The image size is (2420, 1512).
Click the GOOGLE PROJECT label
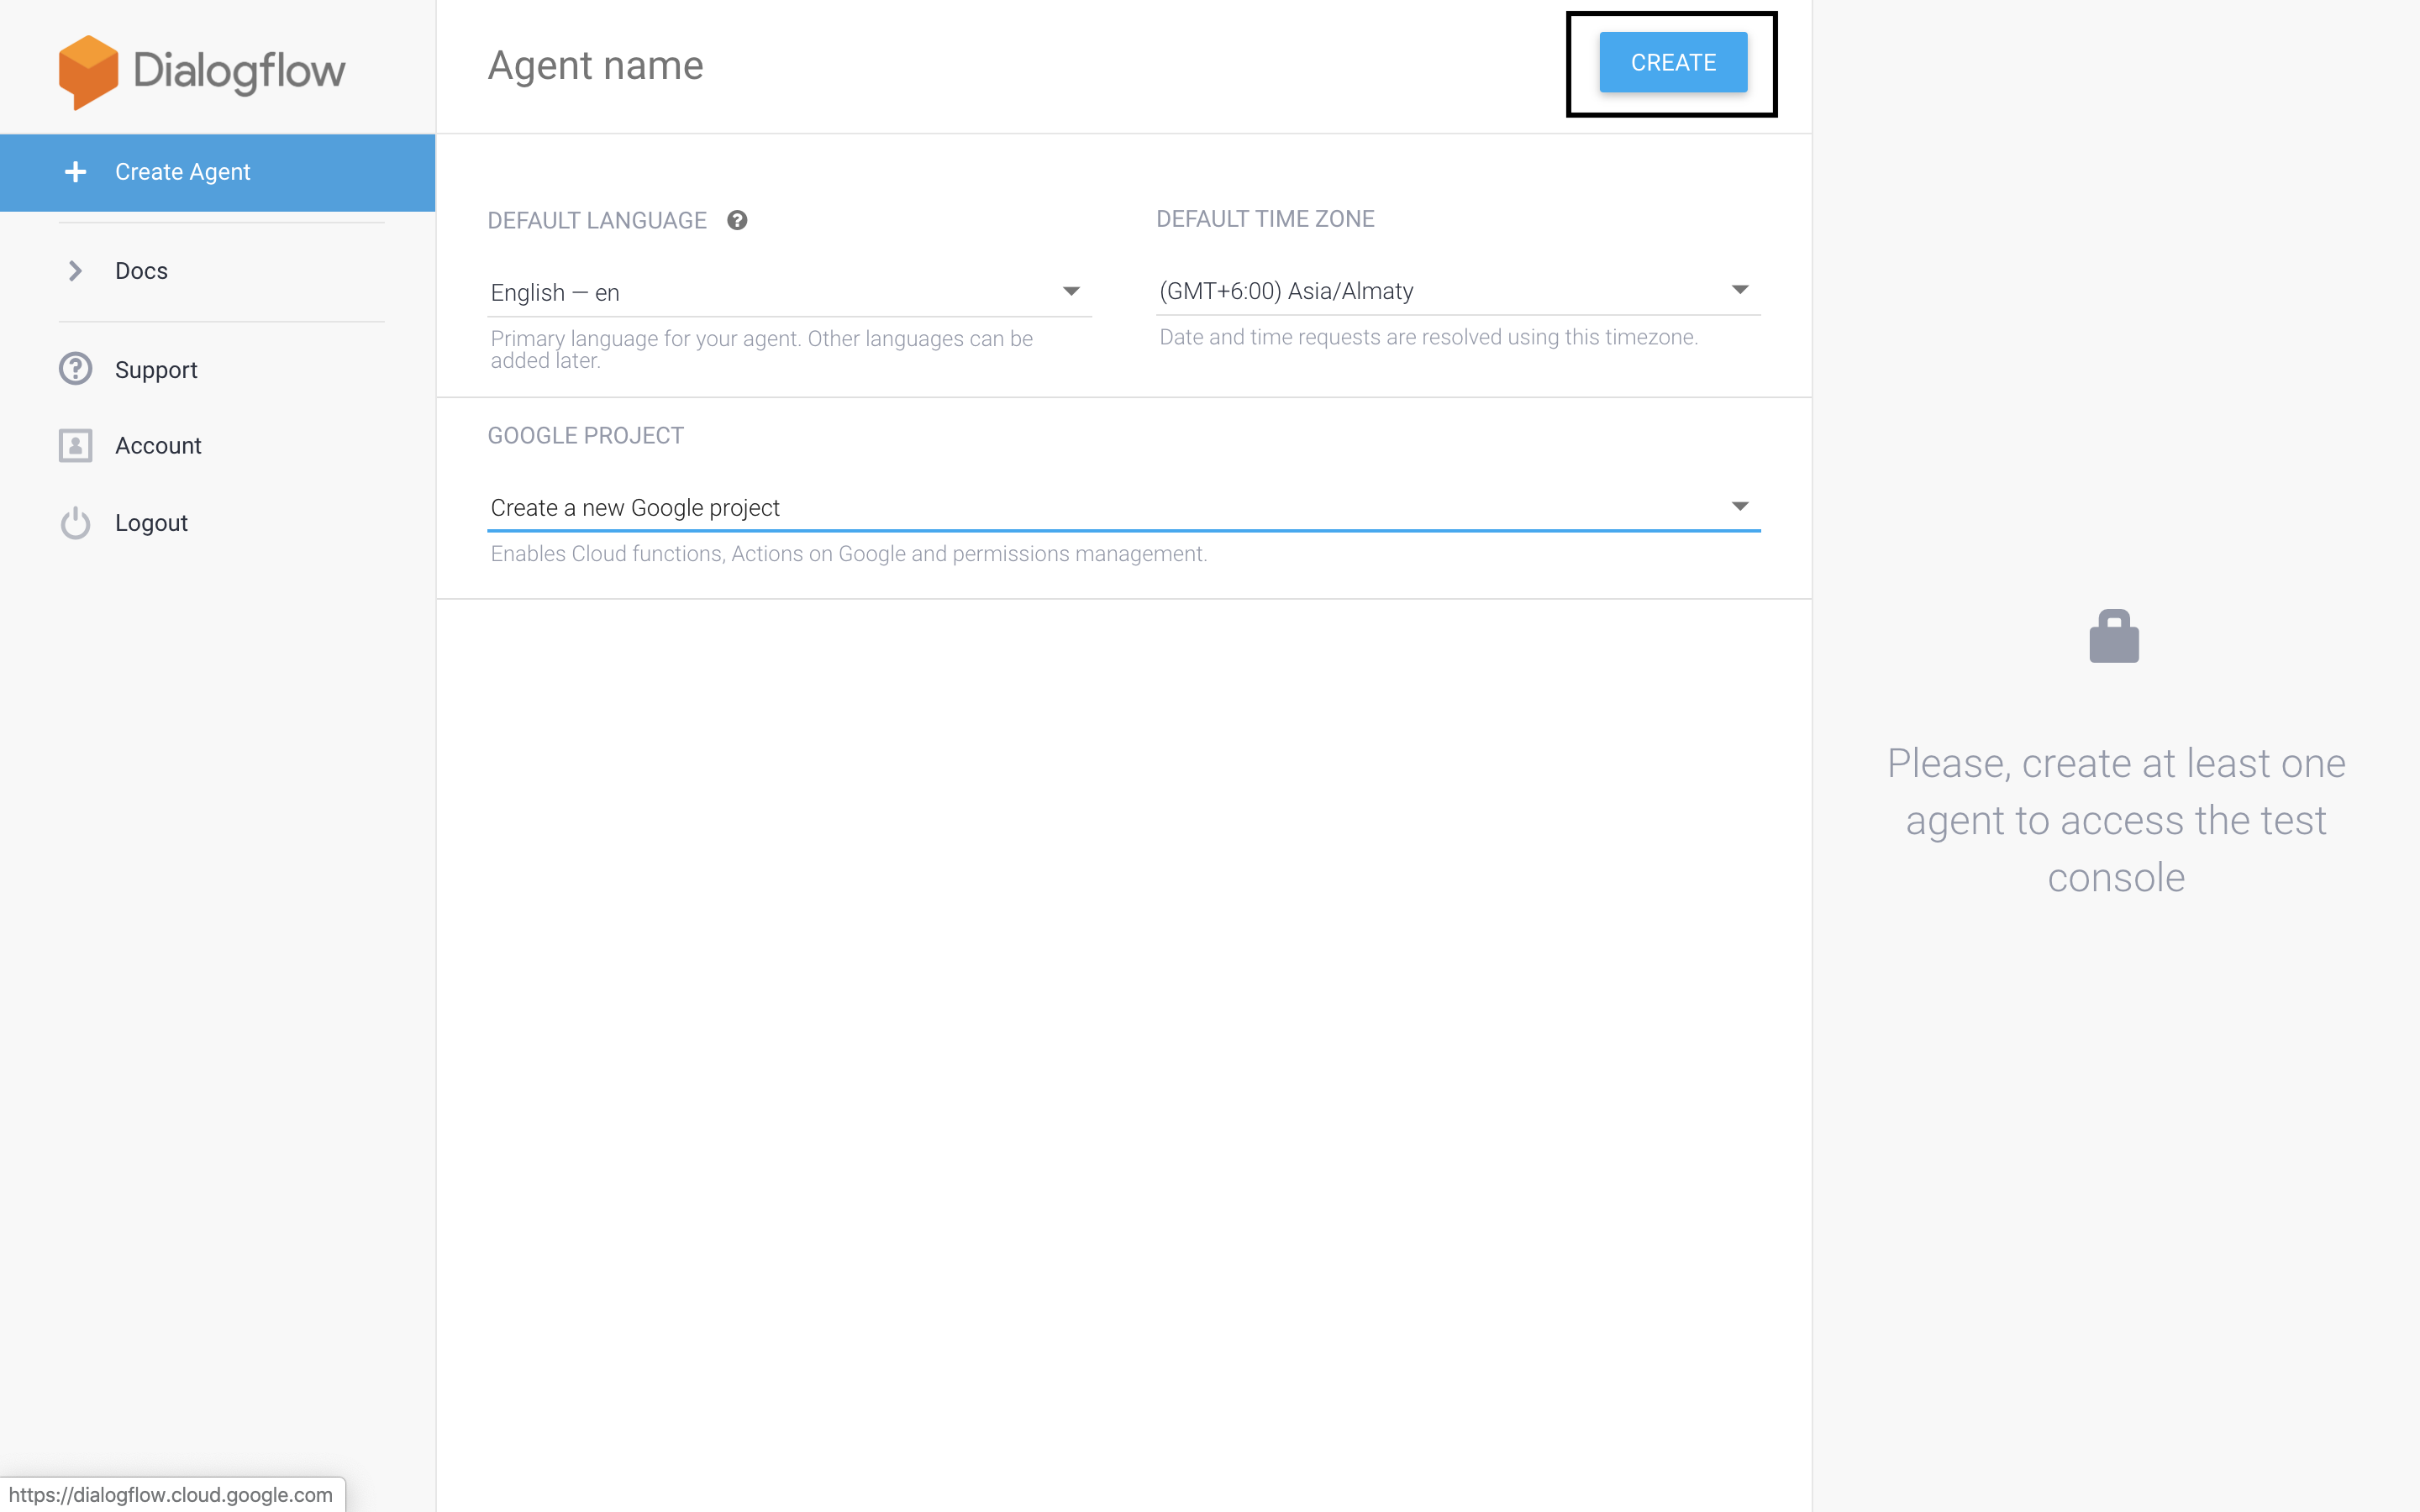pyautogui.click(x=586, y=436)
